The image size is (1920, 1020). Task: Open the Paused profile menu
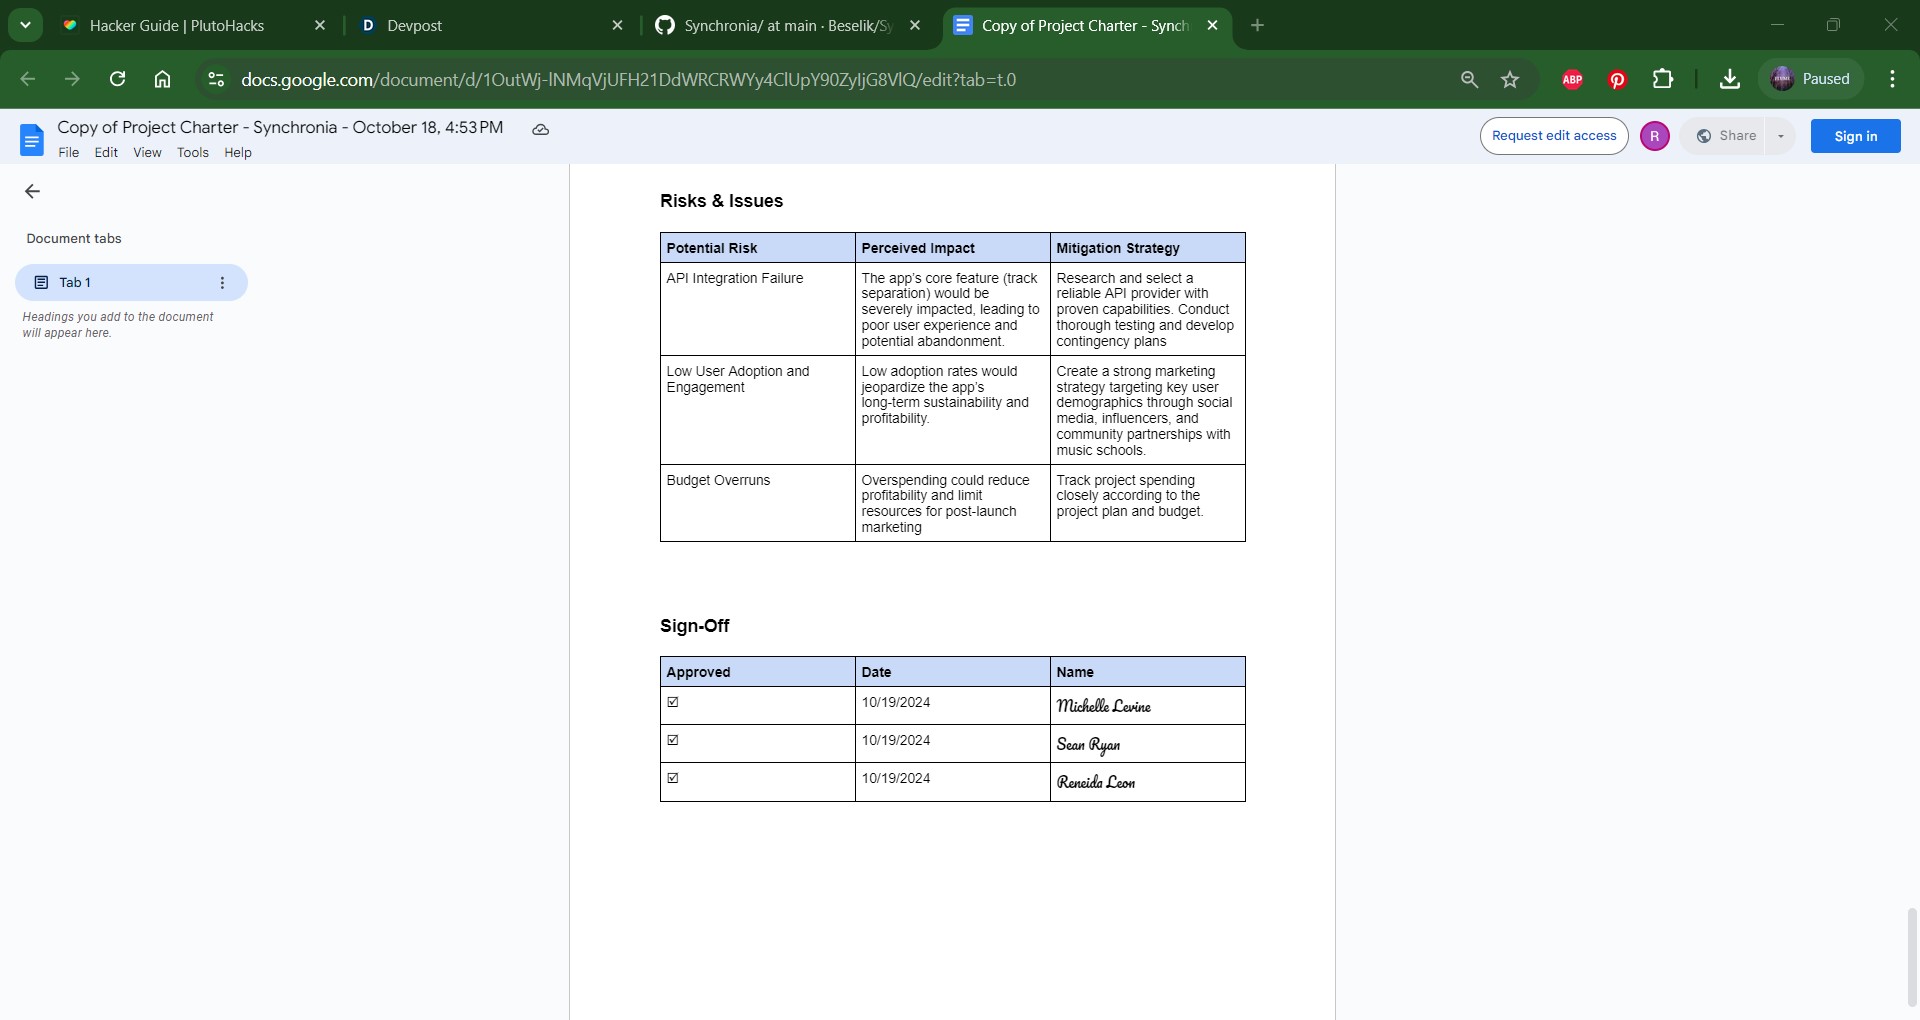tap(1811, 79)
